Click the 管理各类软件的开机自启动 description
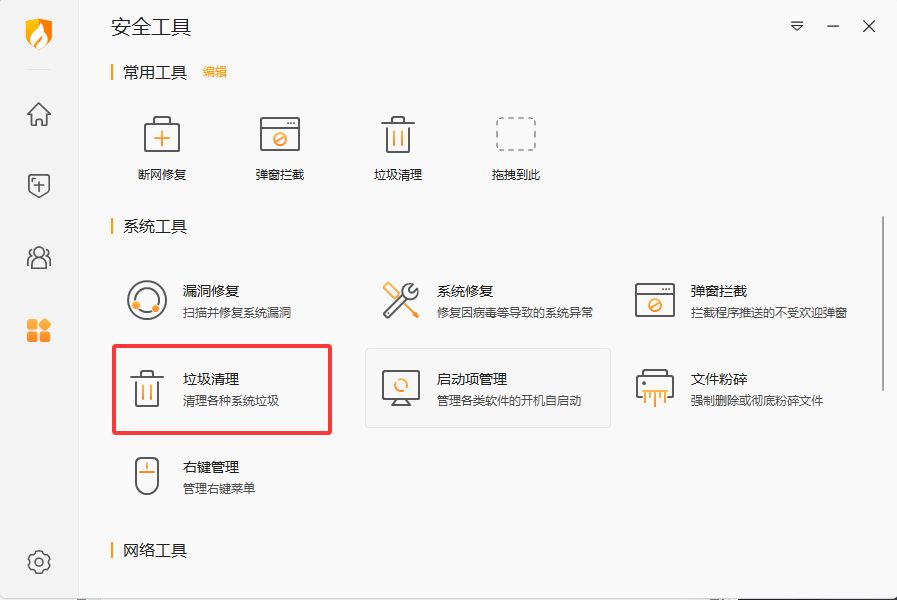This screenshot has height=600, width=897. pyautogui.click(x=509, y=401)
